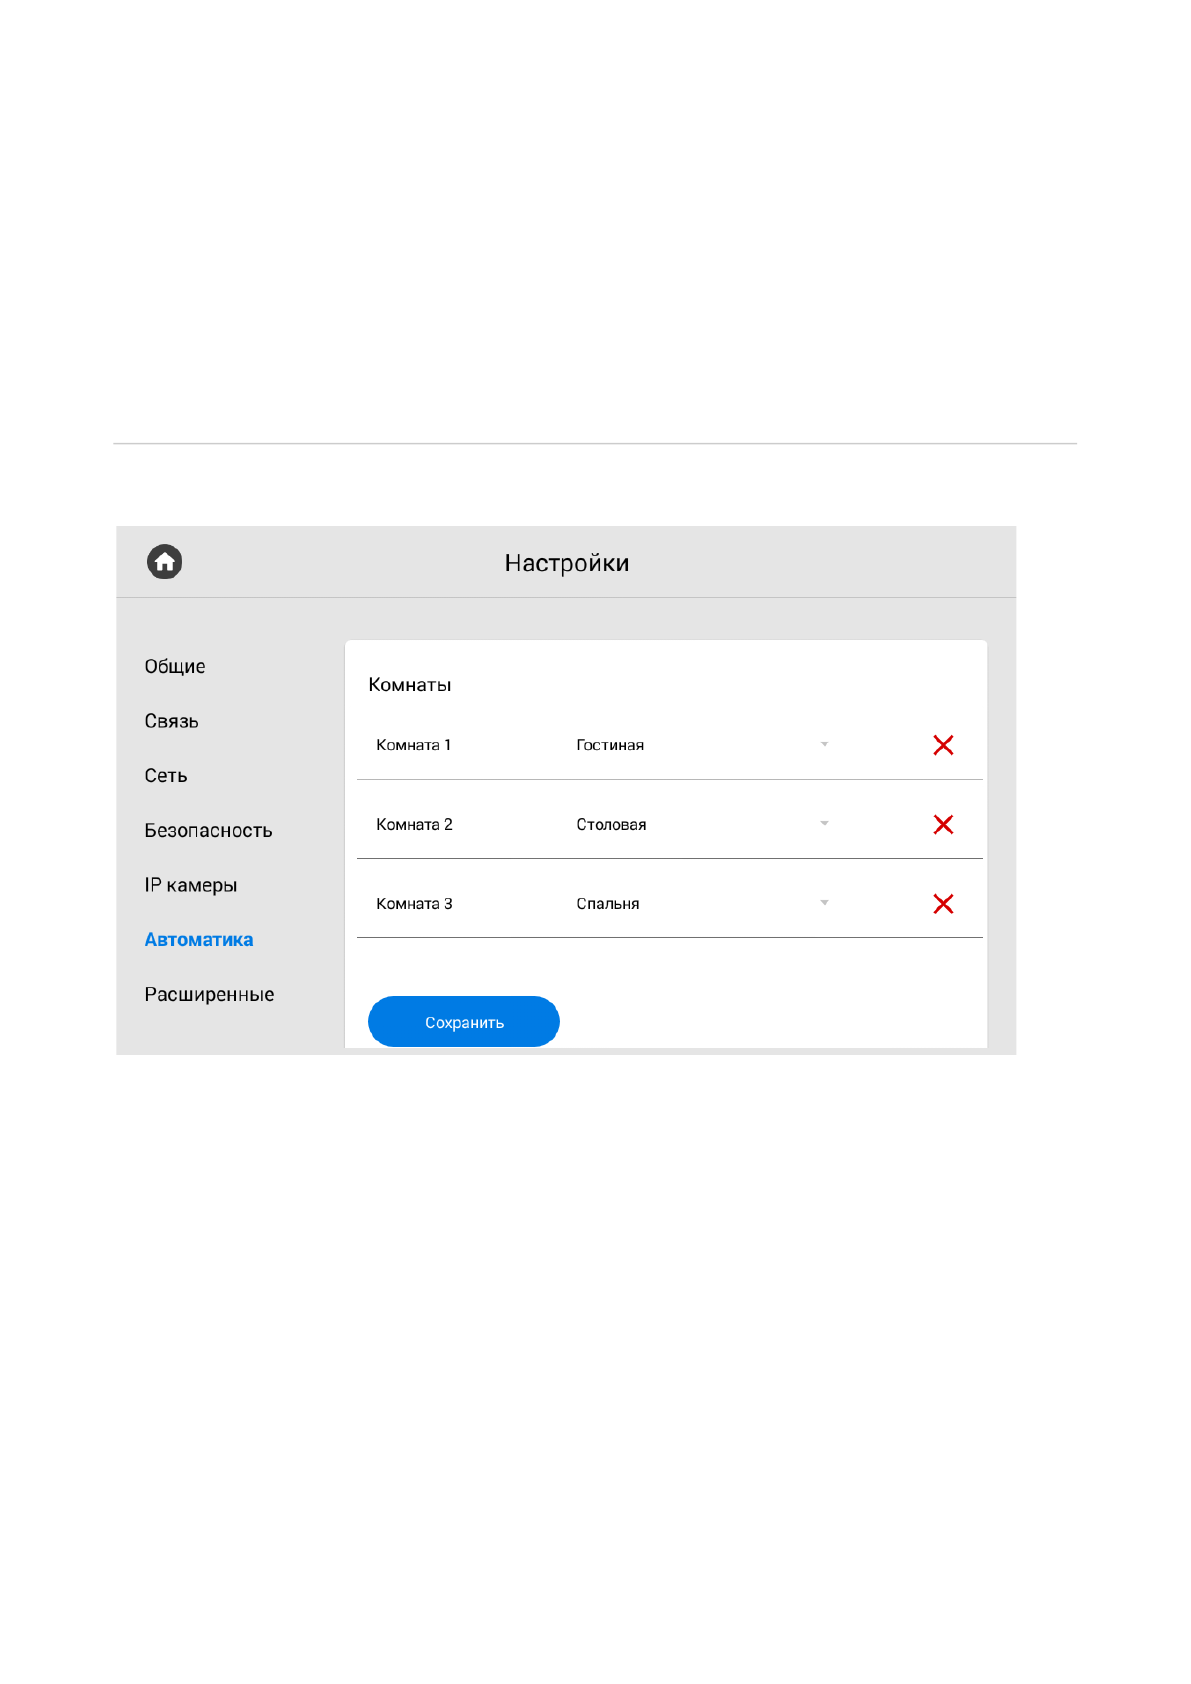This screenshot has height=1684, width=1191.
Task: Open Расширенные settings
Action: pos(209,995)
